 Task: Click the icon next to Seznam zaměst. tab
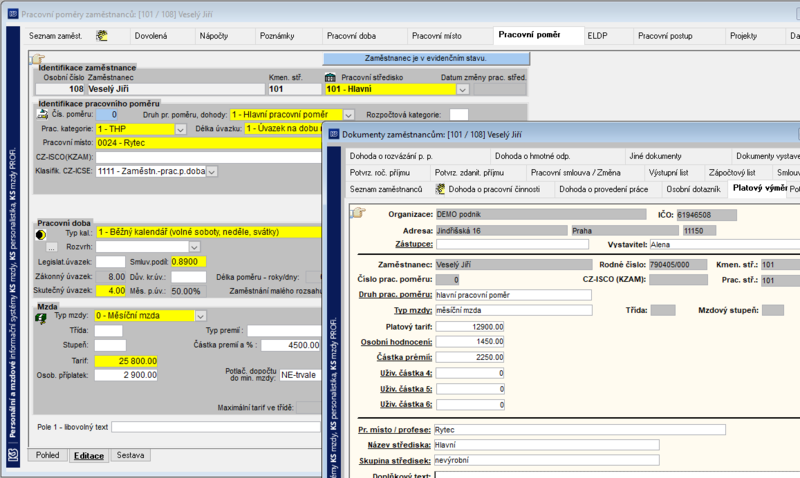click(102, 36)
